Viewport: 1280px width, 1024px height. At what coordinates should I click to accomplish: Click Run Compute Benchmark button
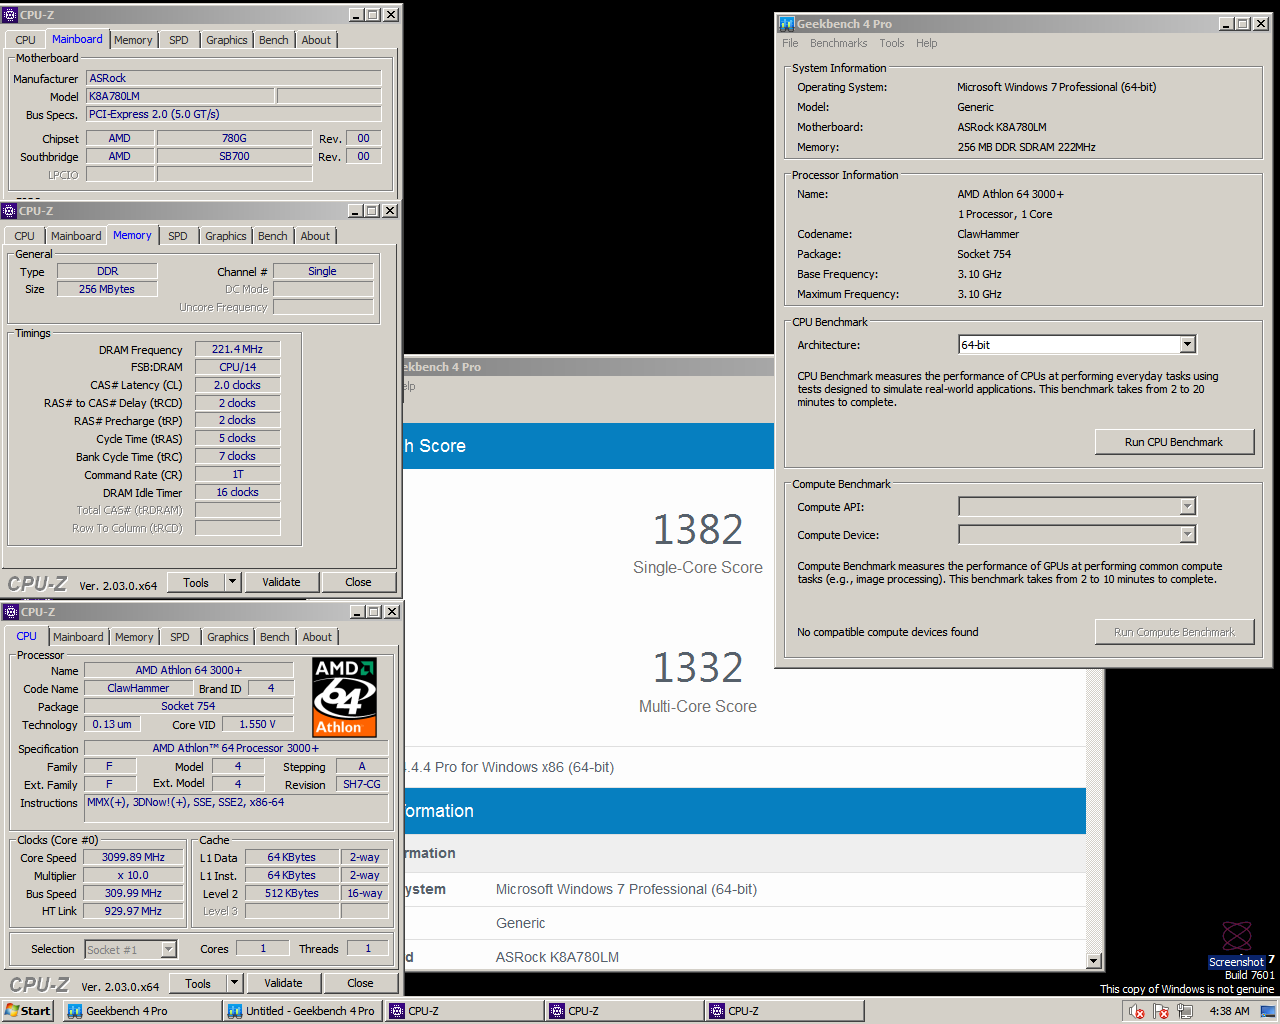[x=1174, y=632]
